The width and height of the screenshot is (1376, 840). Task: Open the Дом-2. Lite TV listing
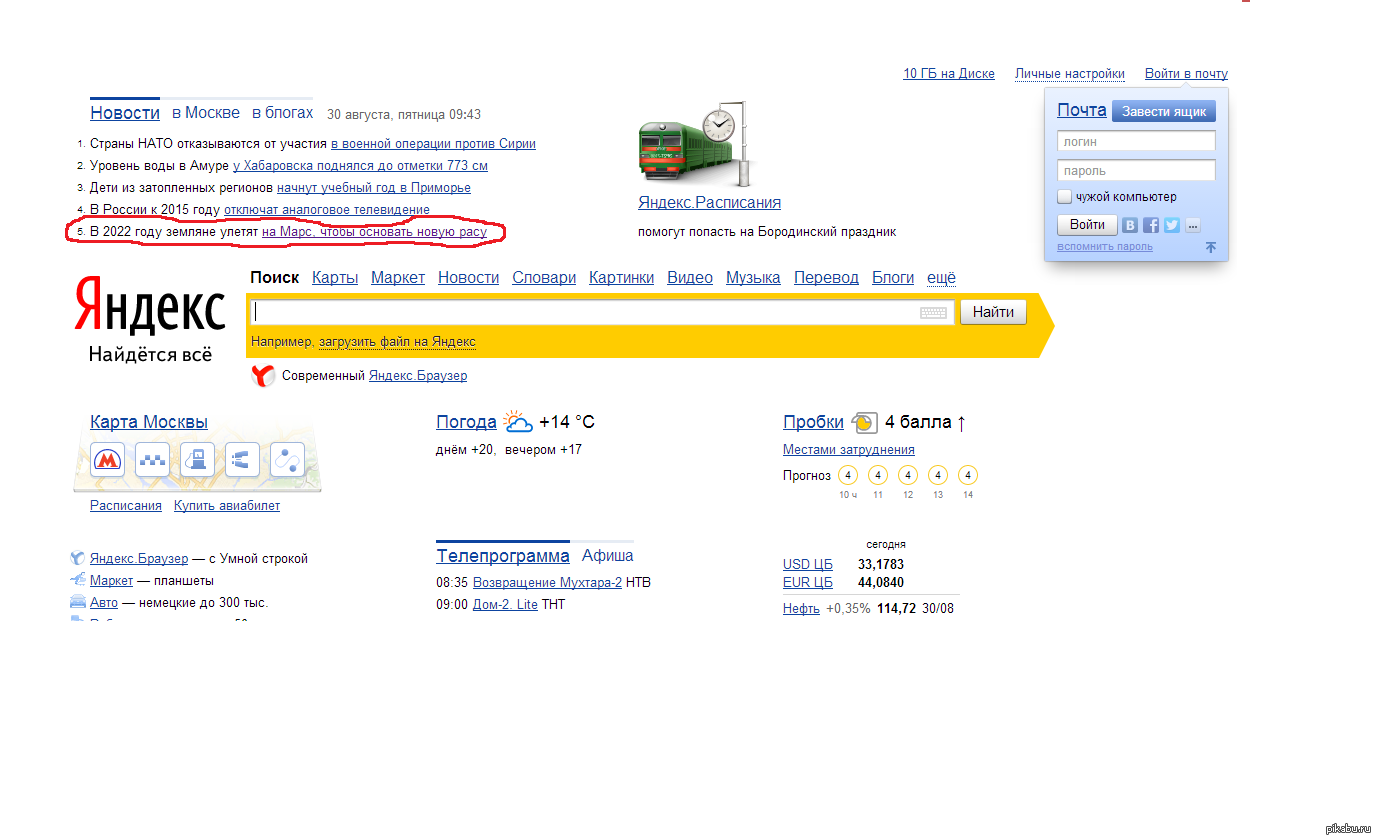(505, 605)
